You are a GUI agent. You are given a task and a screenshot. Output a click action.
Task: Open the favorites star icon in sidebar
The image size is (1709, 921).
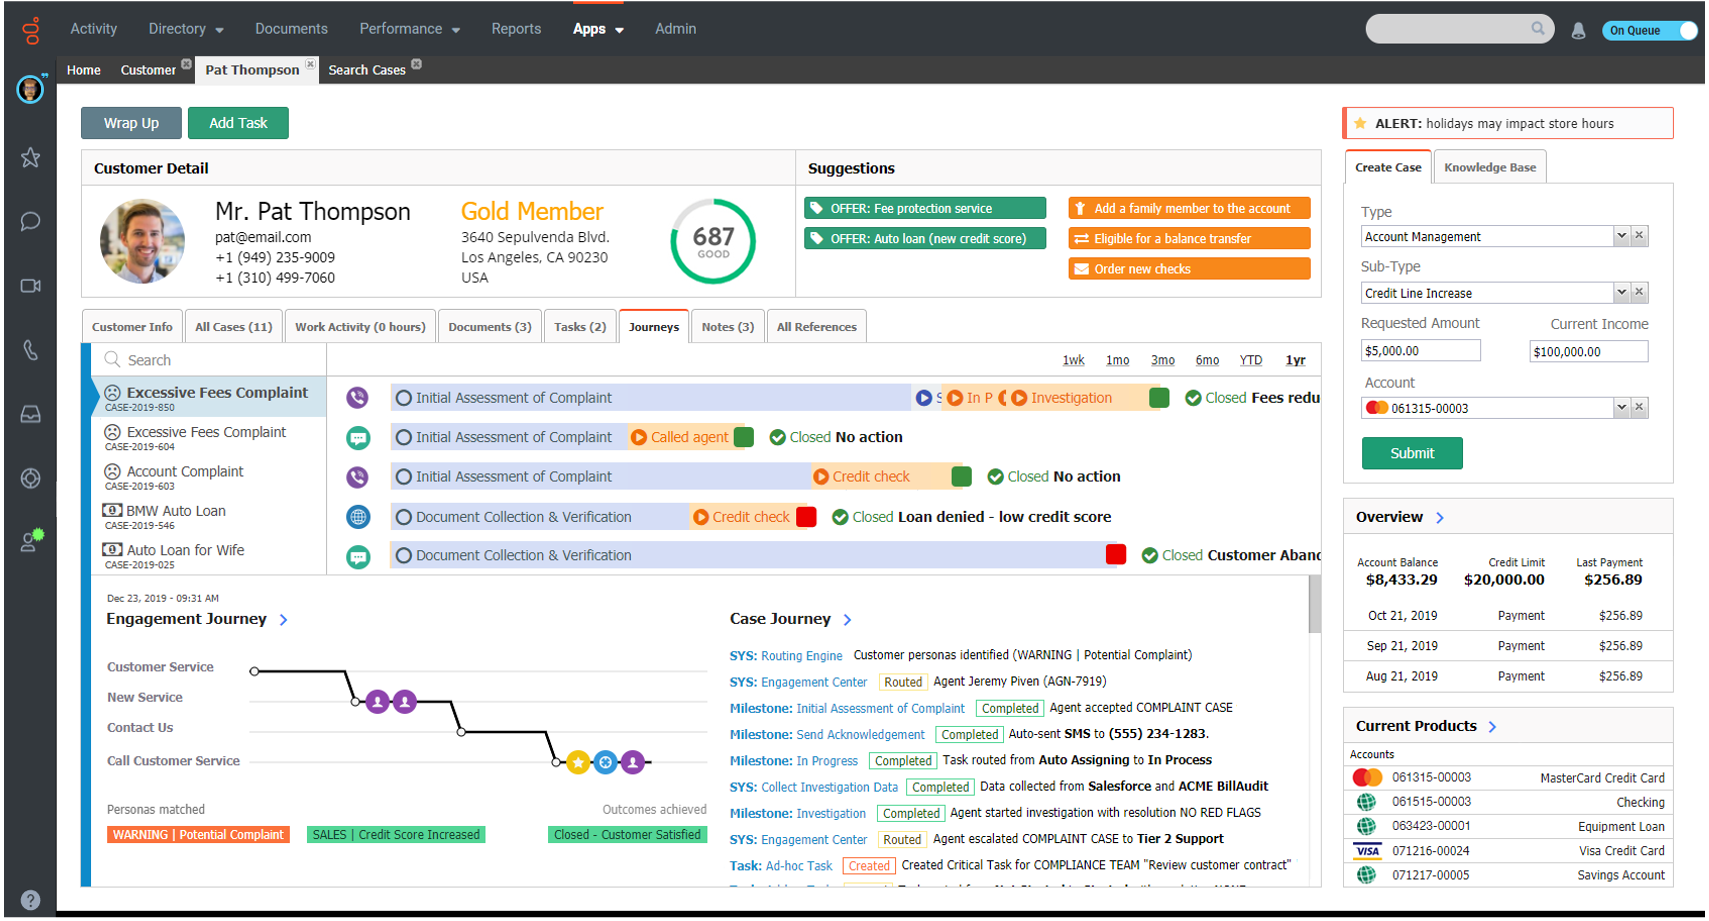[x=30, y=157]
